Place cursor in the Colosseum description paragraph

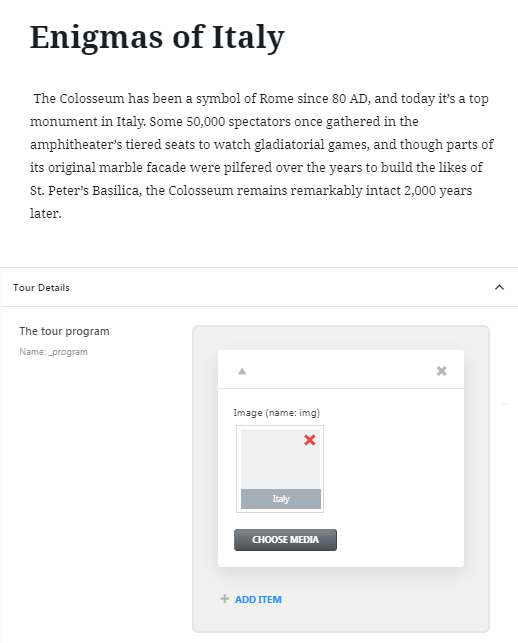click(x=261, y=156)
